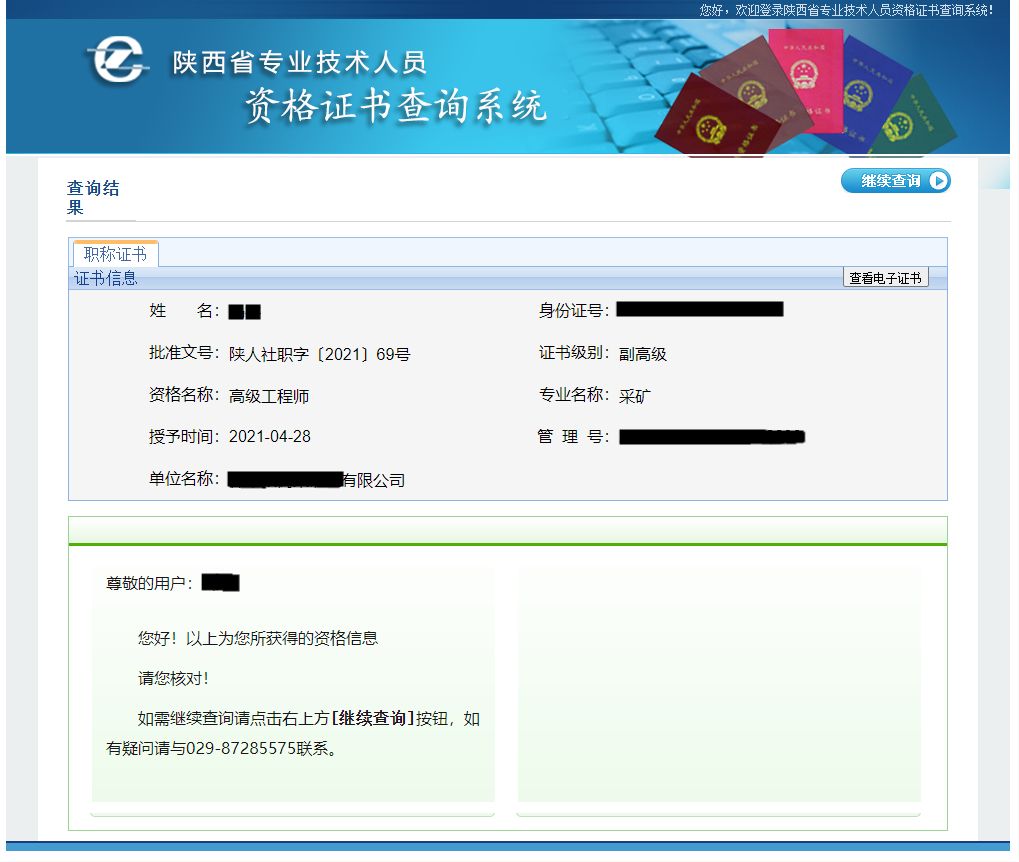
Task: Click the bold [继续查询] text in the notice
Action: 373,718
